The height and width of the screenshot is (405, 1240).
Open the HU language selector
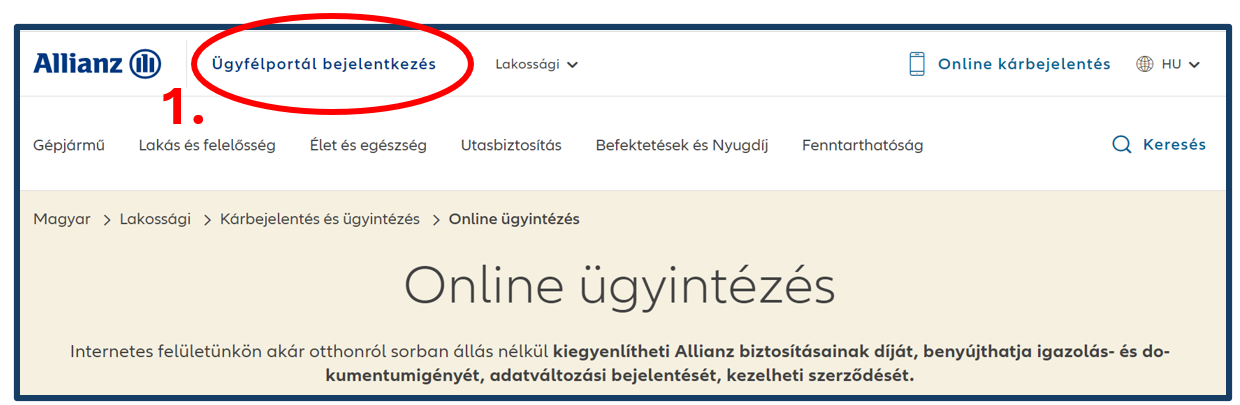click(1168, 64)
